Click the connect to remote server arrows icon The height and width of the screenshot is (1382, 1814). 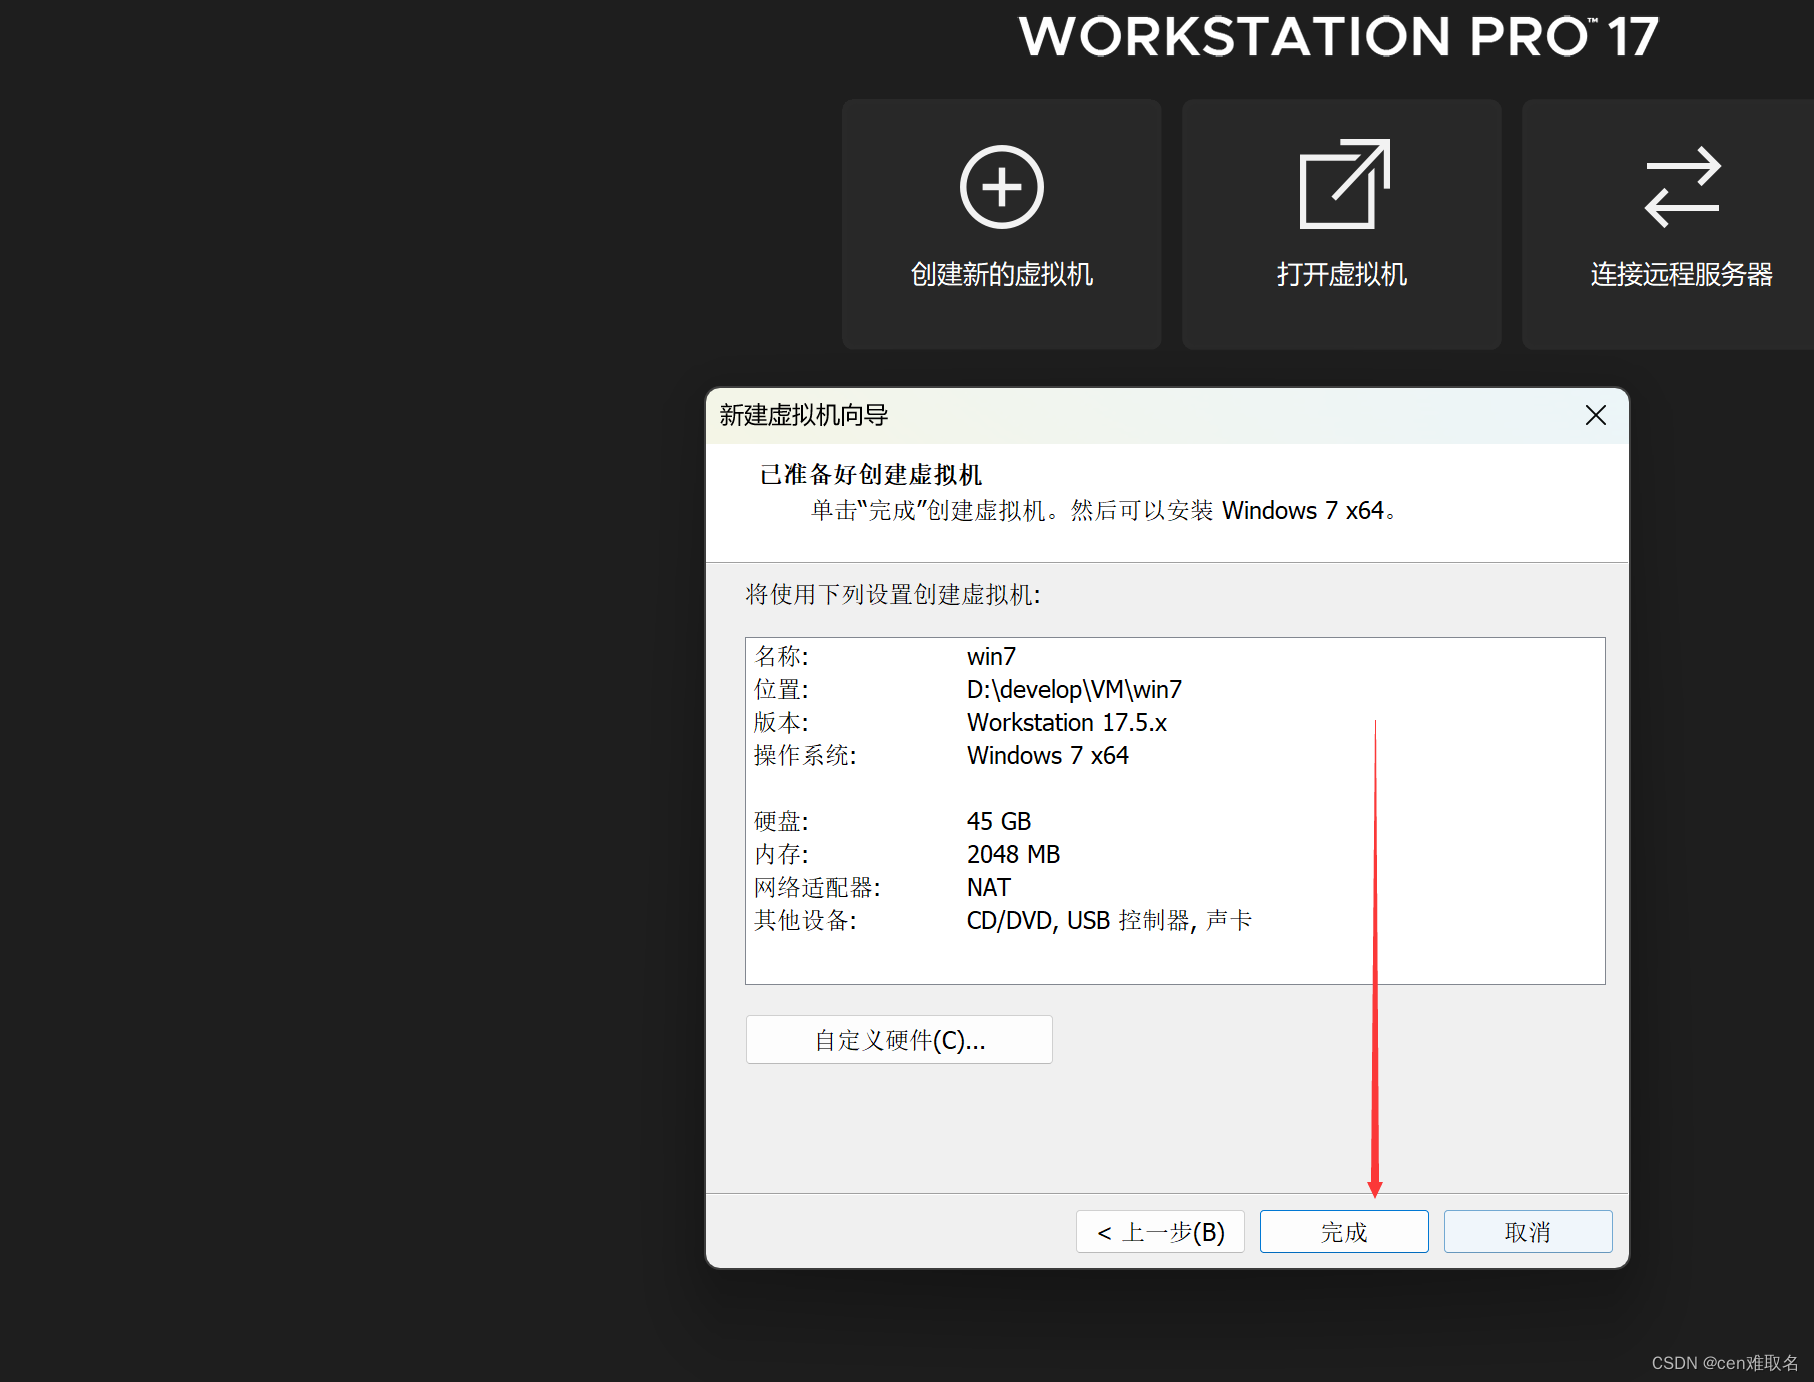[1682, 187]
